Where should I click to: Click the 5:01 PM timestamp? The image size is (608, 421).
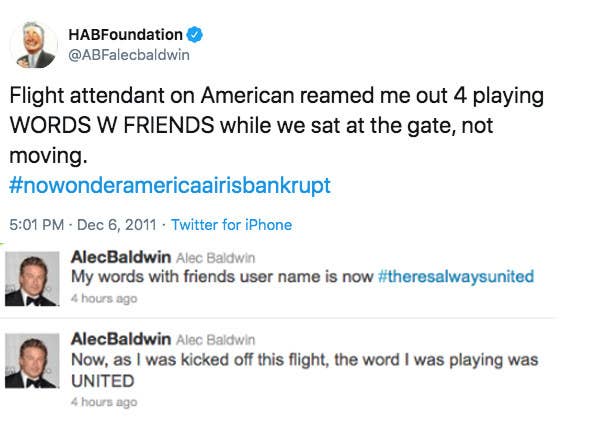[x=36, y=225]
